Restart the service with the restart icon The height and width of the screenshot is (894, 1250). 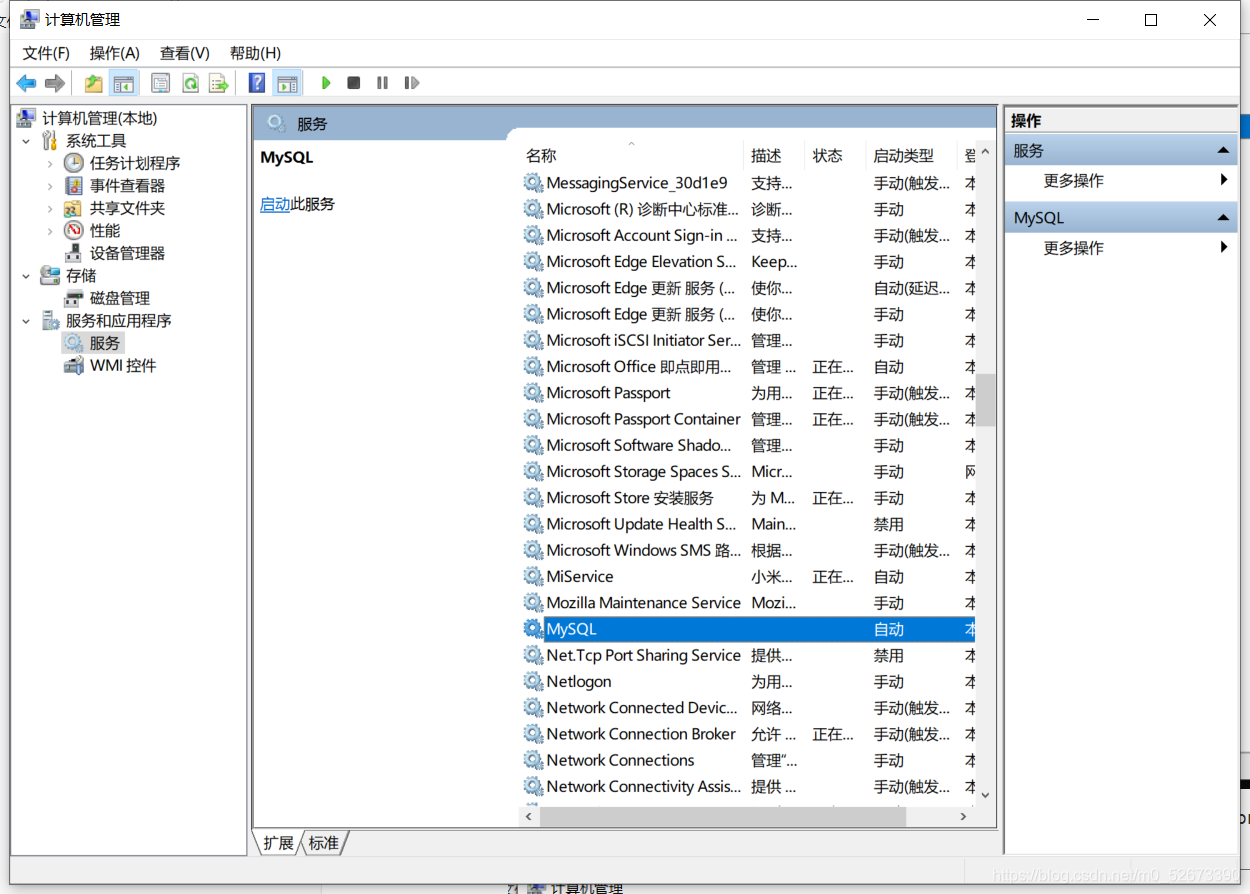pyautogui.click(x=411, y=83)
